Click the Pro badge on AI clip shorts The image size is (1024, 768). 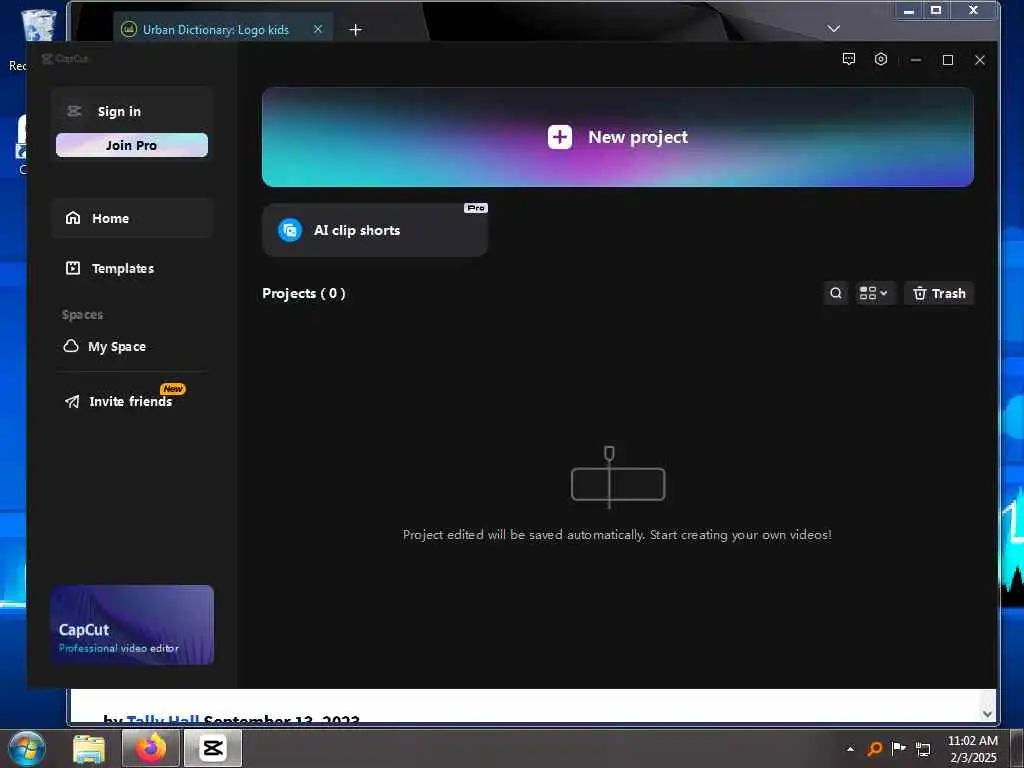pyautogui.click(x=475, y=208)
